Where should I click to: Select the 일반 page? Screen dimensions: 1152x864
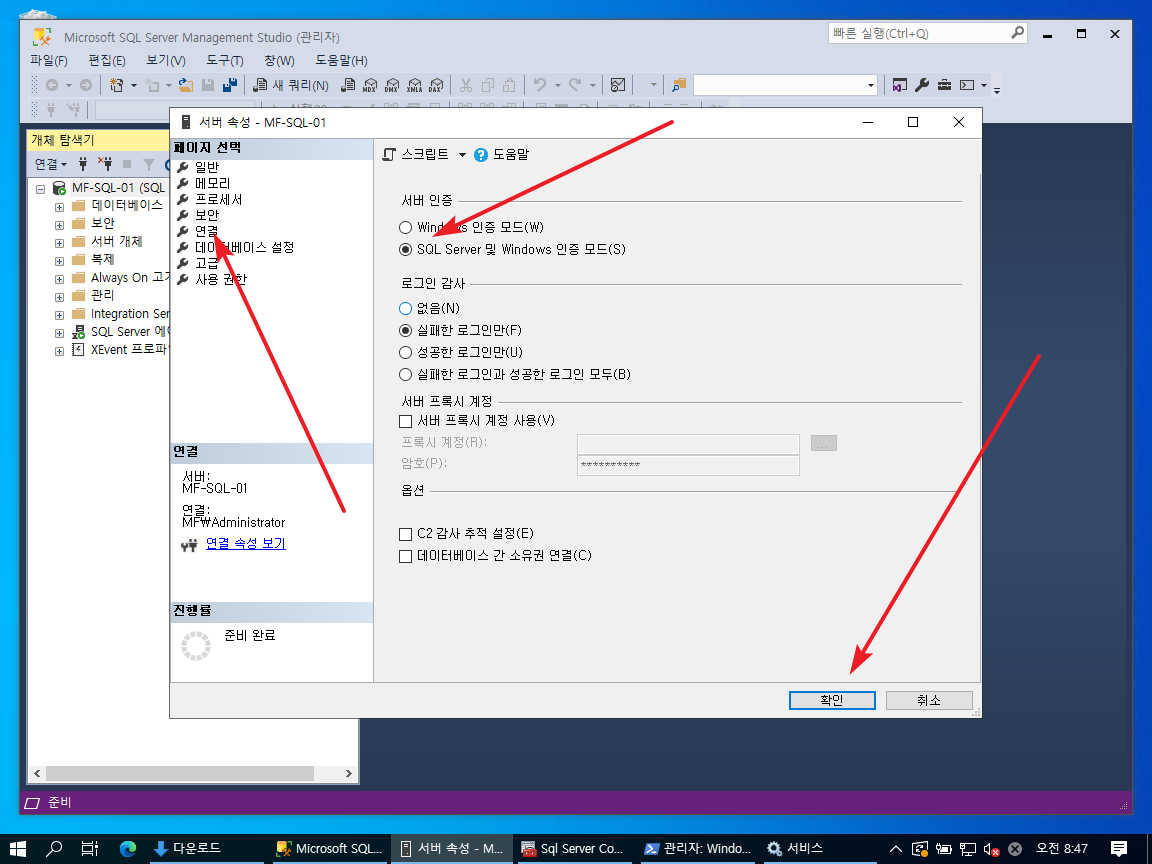click(x=207, y=167)
